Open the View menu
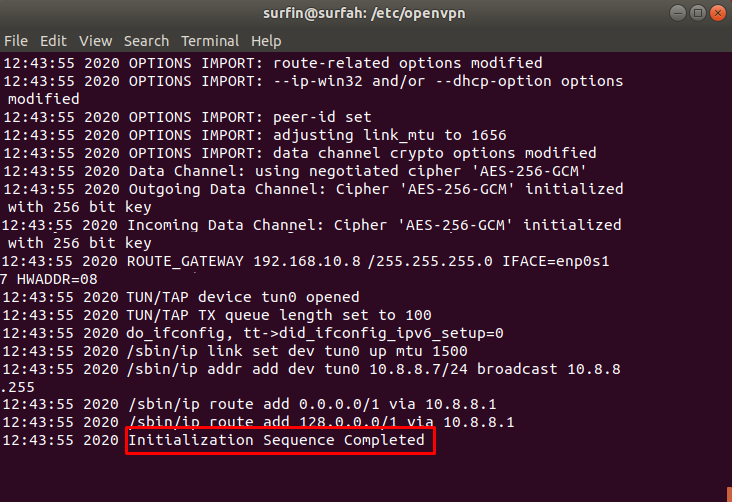This screenshot has width=732, height=502. pos(96,41)
